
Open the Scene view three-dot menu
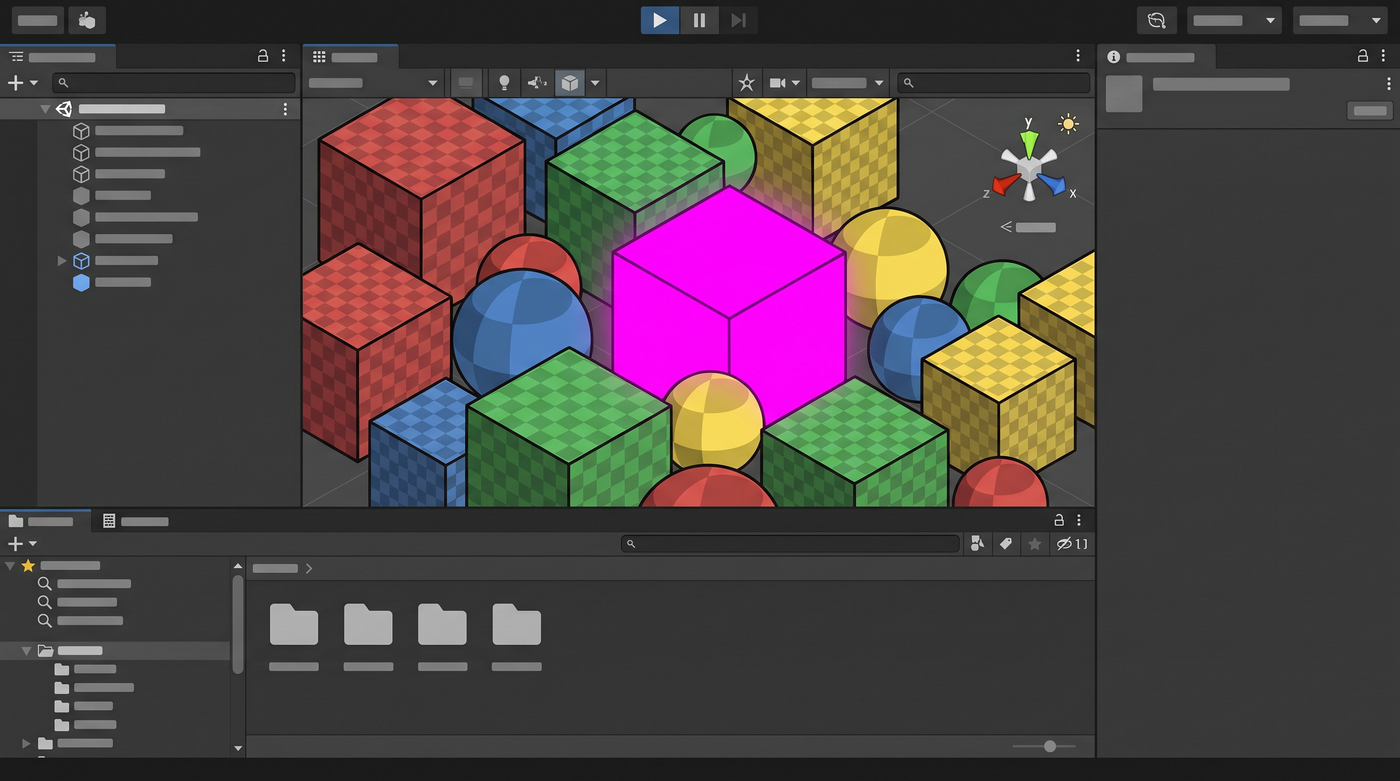pos(1078,57)
